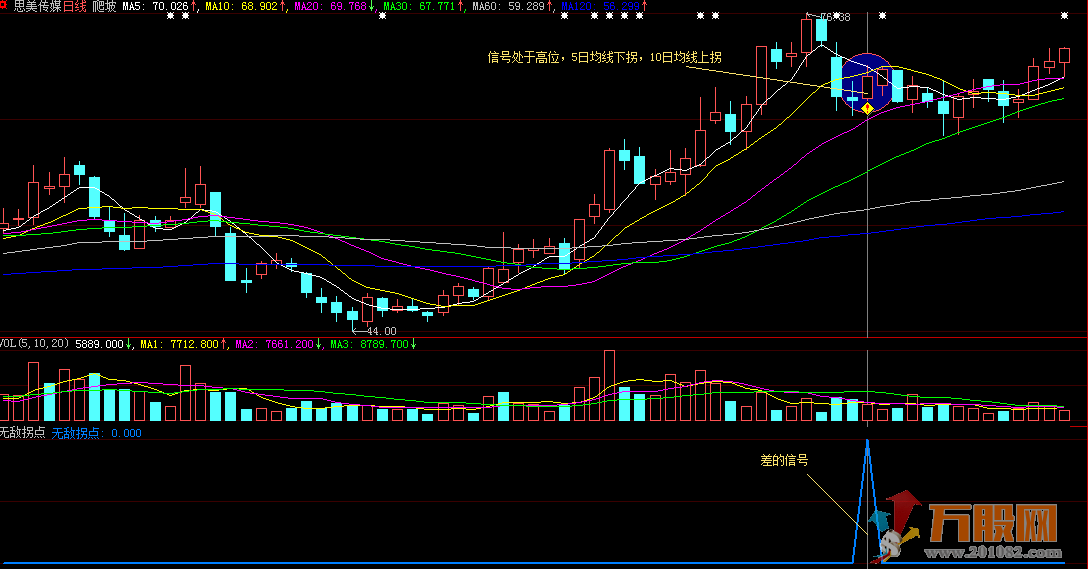The height and width of the screenshot is (569, 1088).
Task: Select the stock name 思美传媒
Action: tap(37, 6)
